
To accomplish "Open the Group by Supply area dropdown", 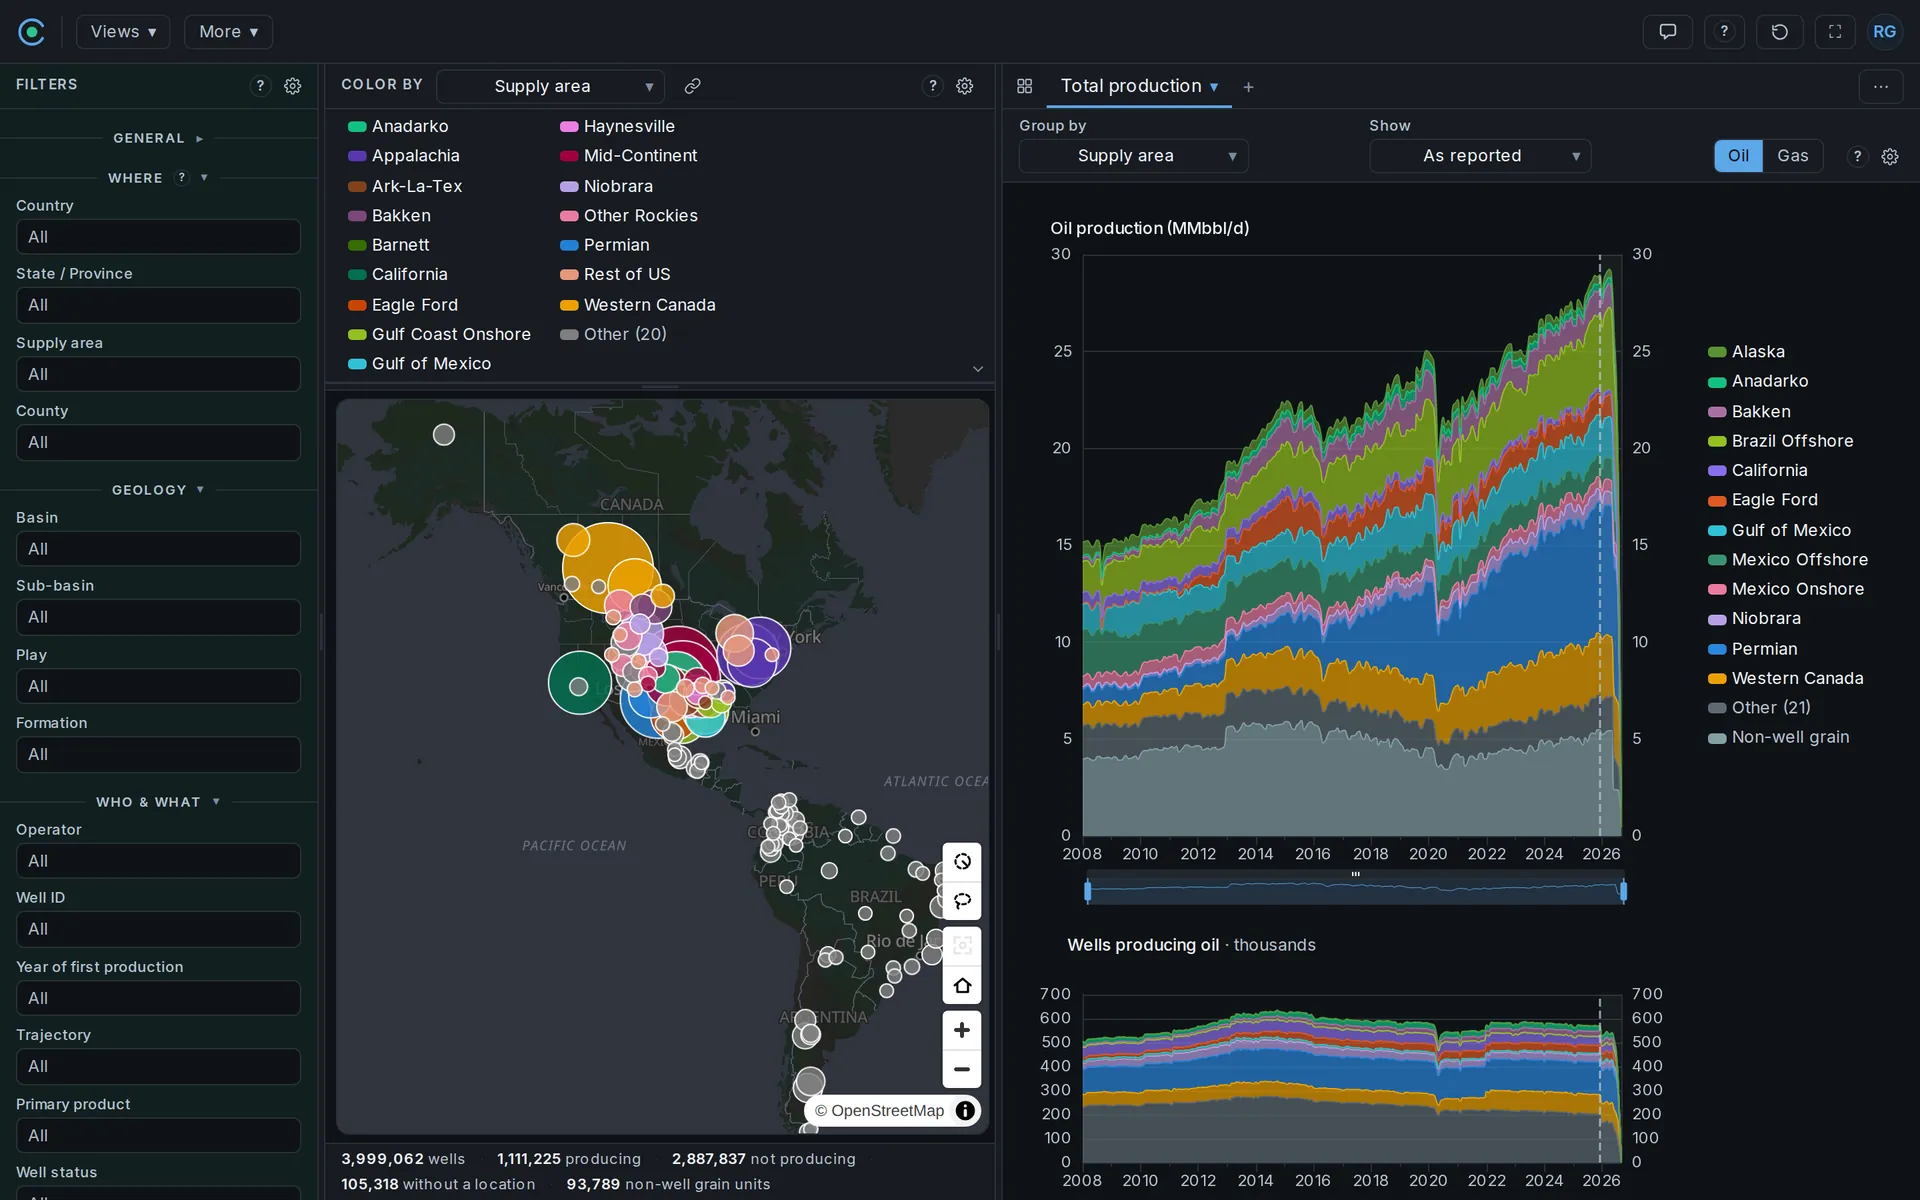I will pos(1133,156).
